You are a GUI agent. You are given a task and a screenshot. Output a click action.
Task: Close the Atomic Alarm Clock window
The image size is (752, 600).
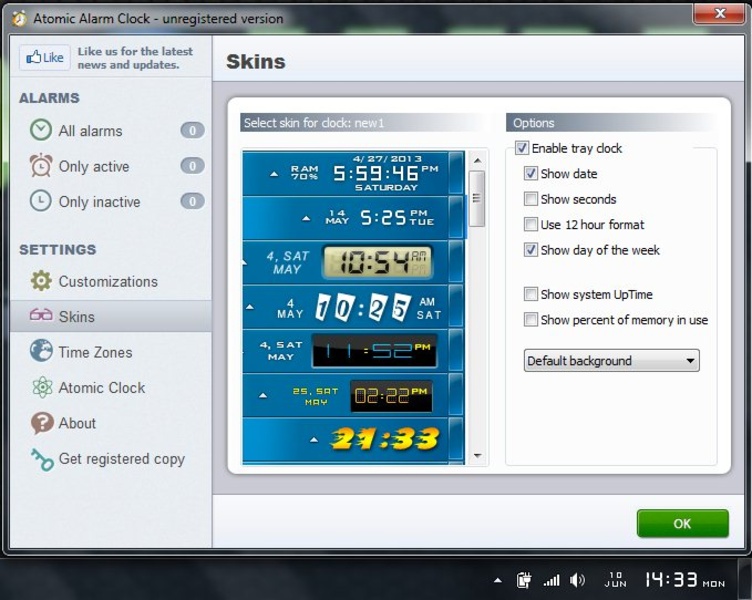pyautogui.click(x=718, y=13)
